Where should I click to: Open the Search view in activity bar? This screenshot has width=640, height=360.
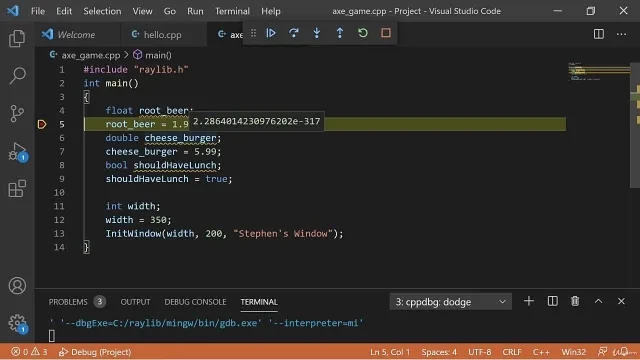17,76
